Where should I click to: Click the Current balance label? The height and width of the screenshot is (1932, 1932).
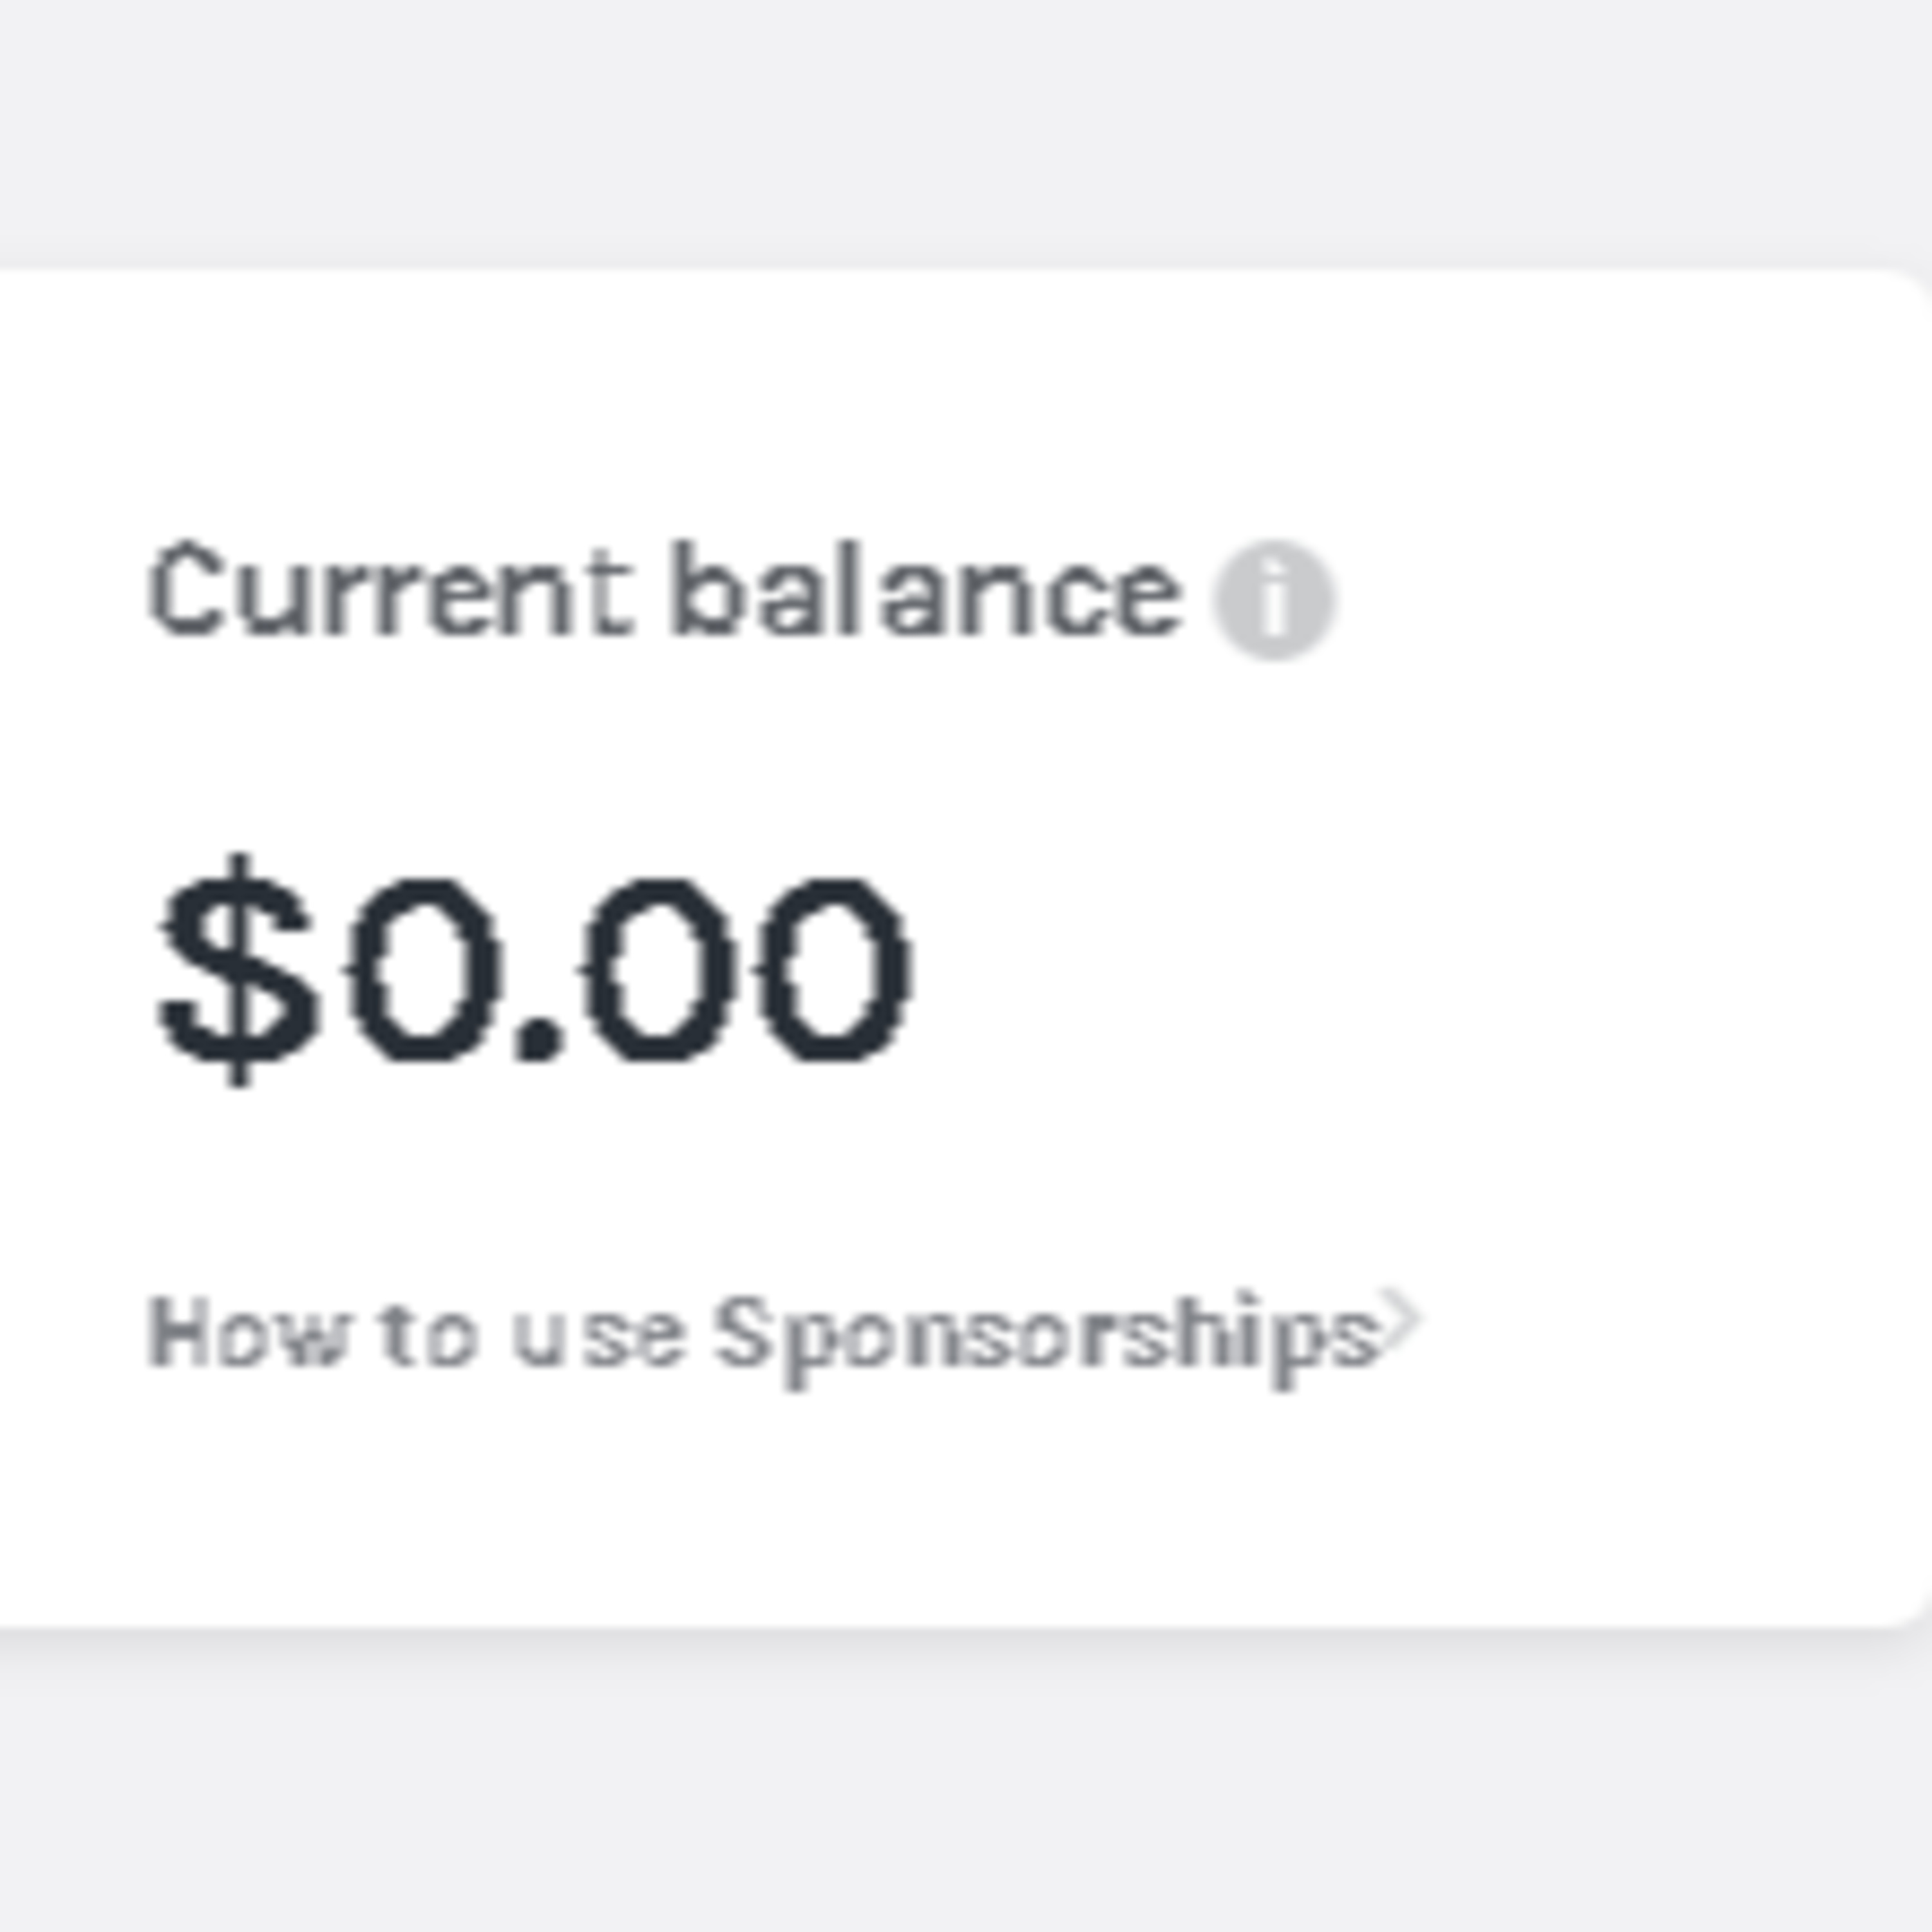[x=664, y=591]
